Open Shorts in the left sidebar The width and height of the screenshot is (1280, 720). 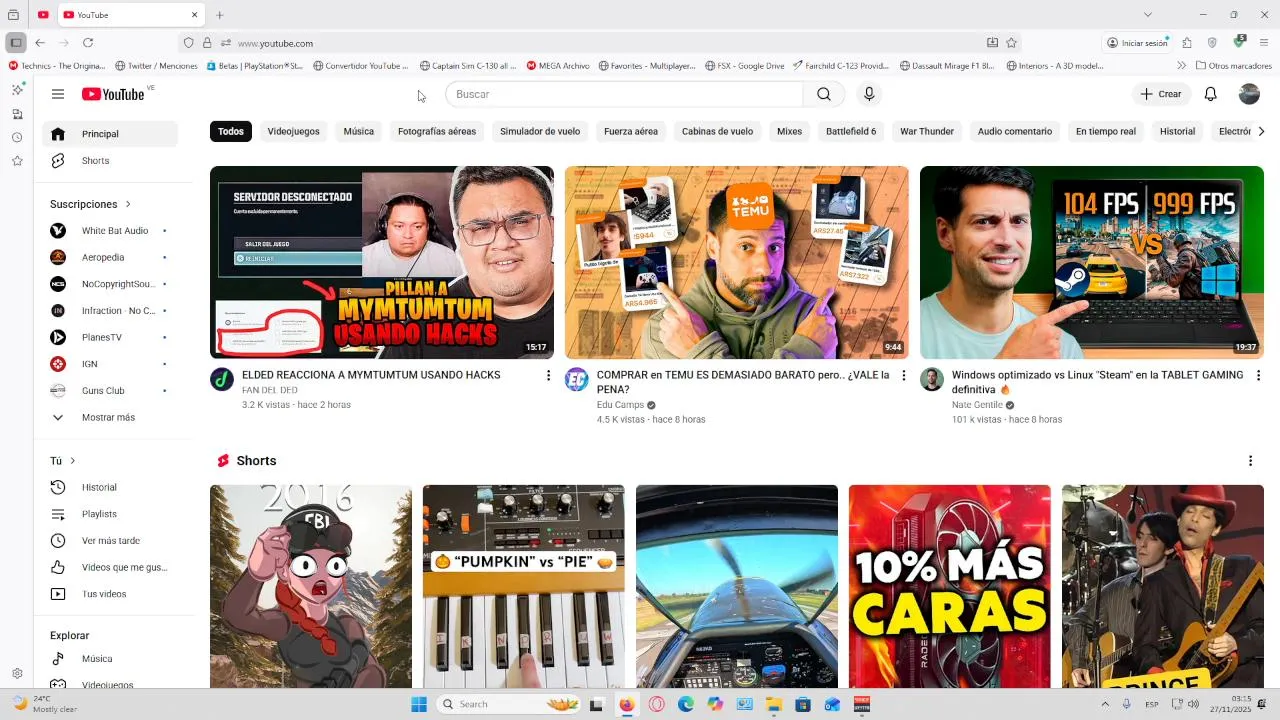[110, 161]
